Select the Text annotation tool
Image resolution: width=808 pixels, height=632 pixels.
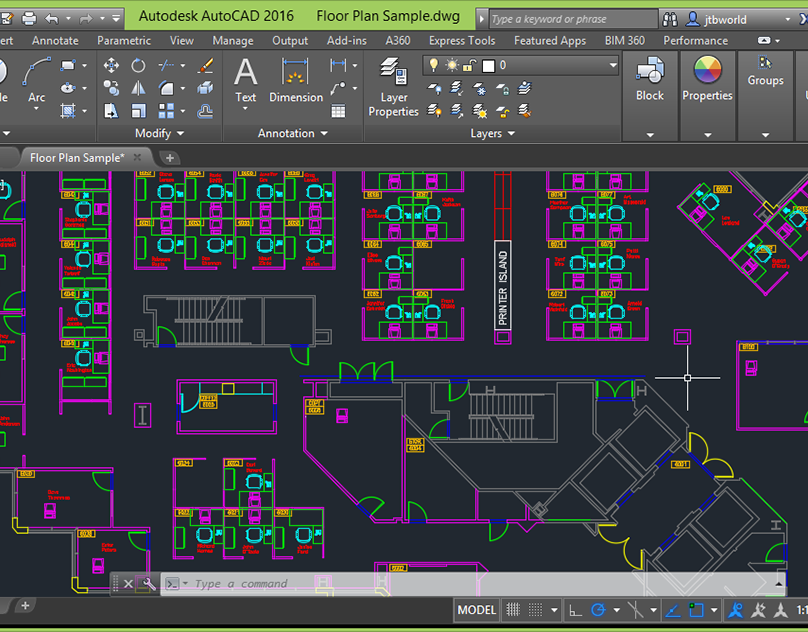pyautogui.click(x=245, y=80)
